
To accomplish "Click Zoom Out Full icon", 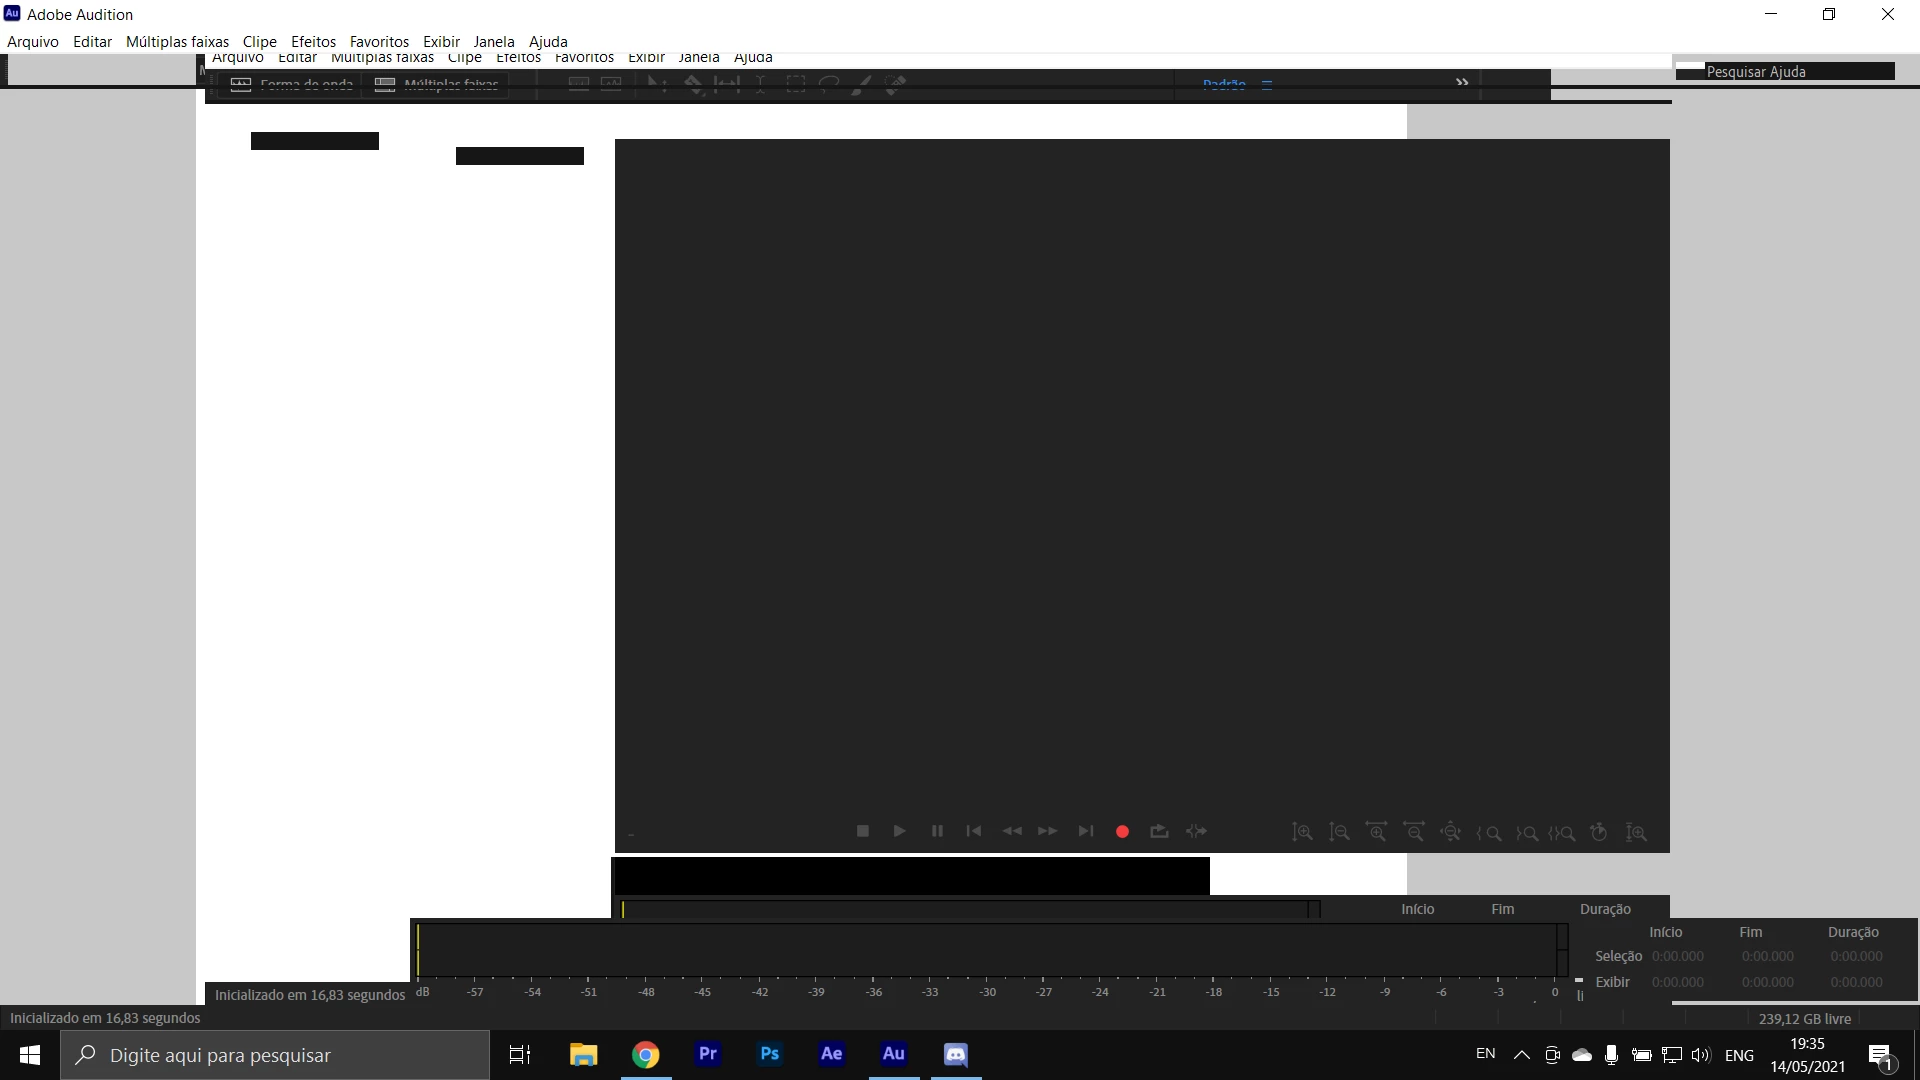I will (x=1451, y=832).
